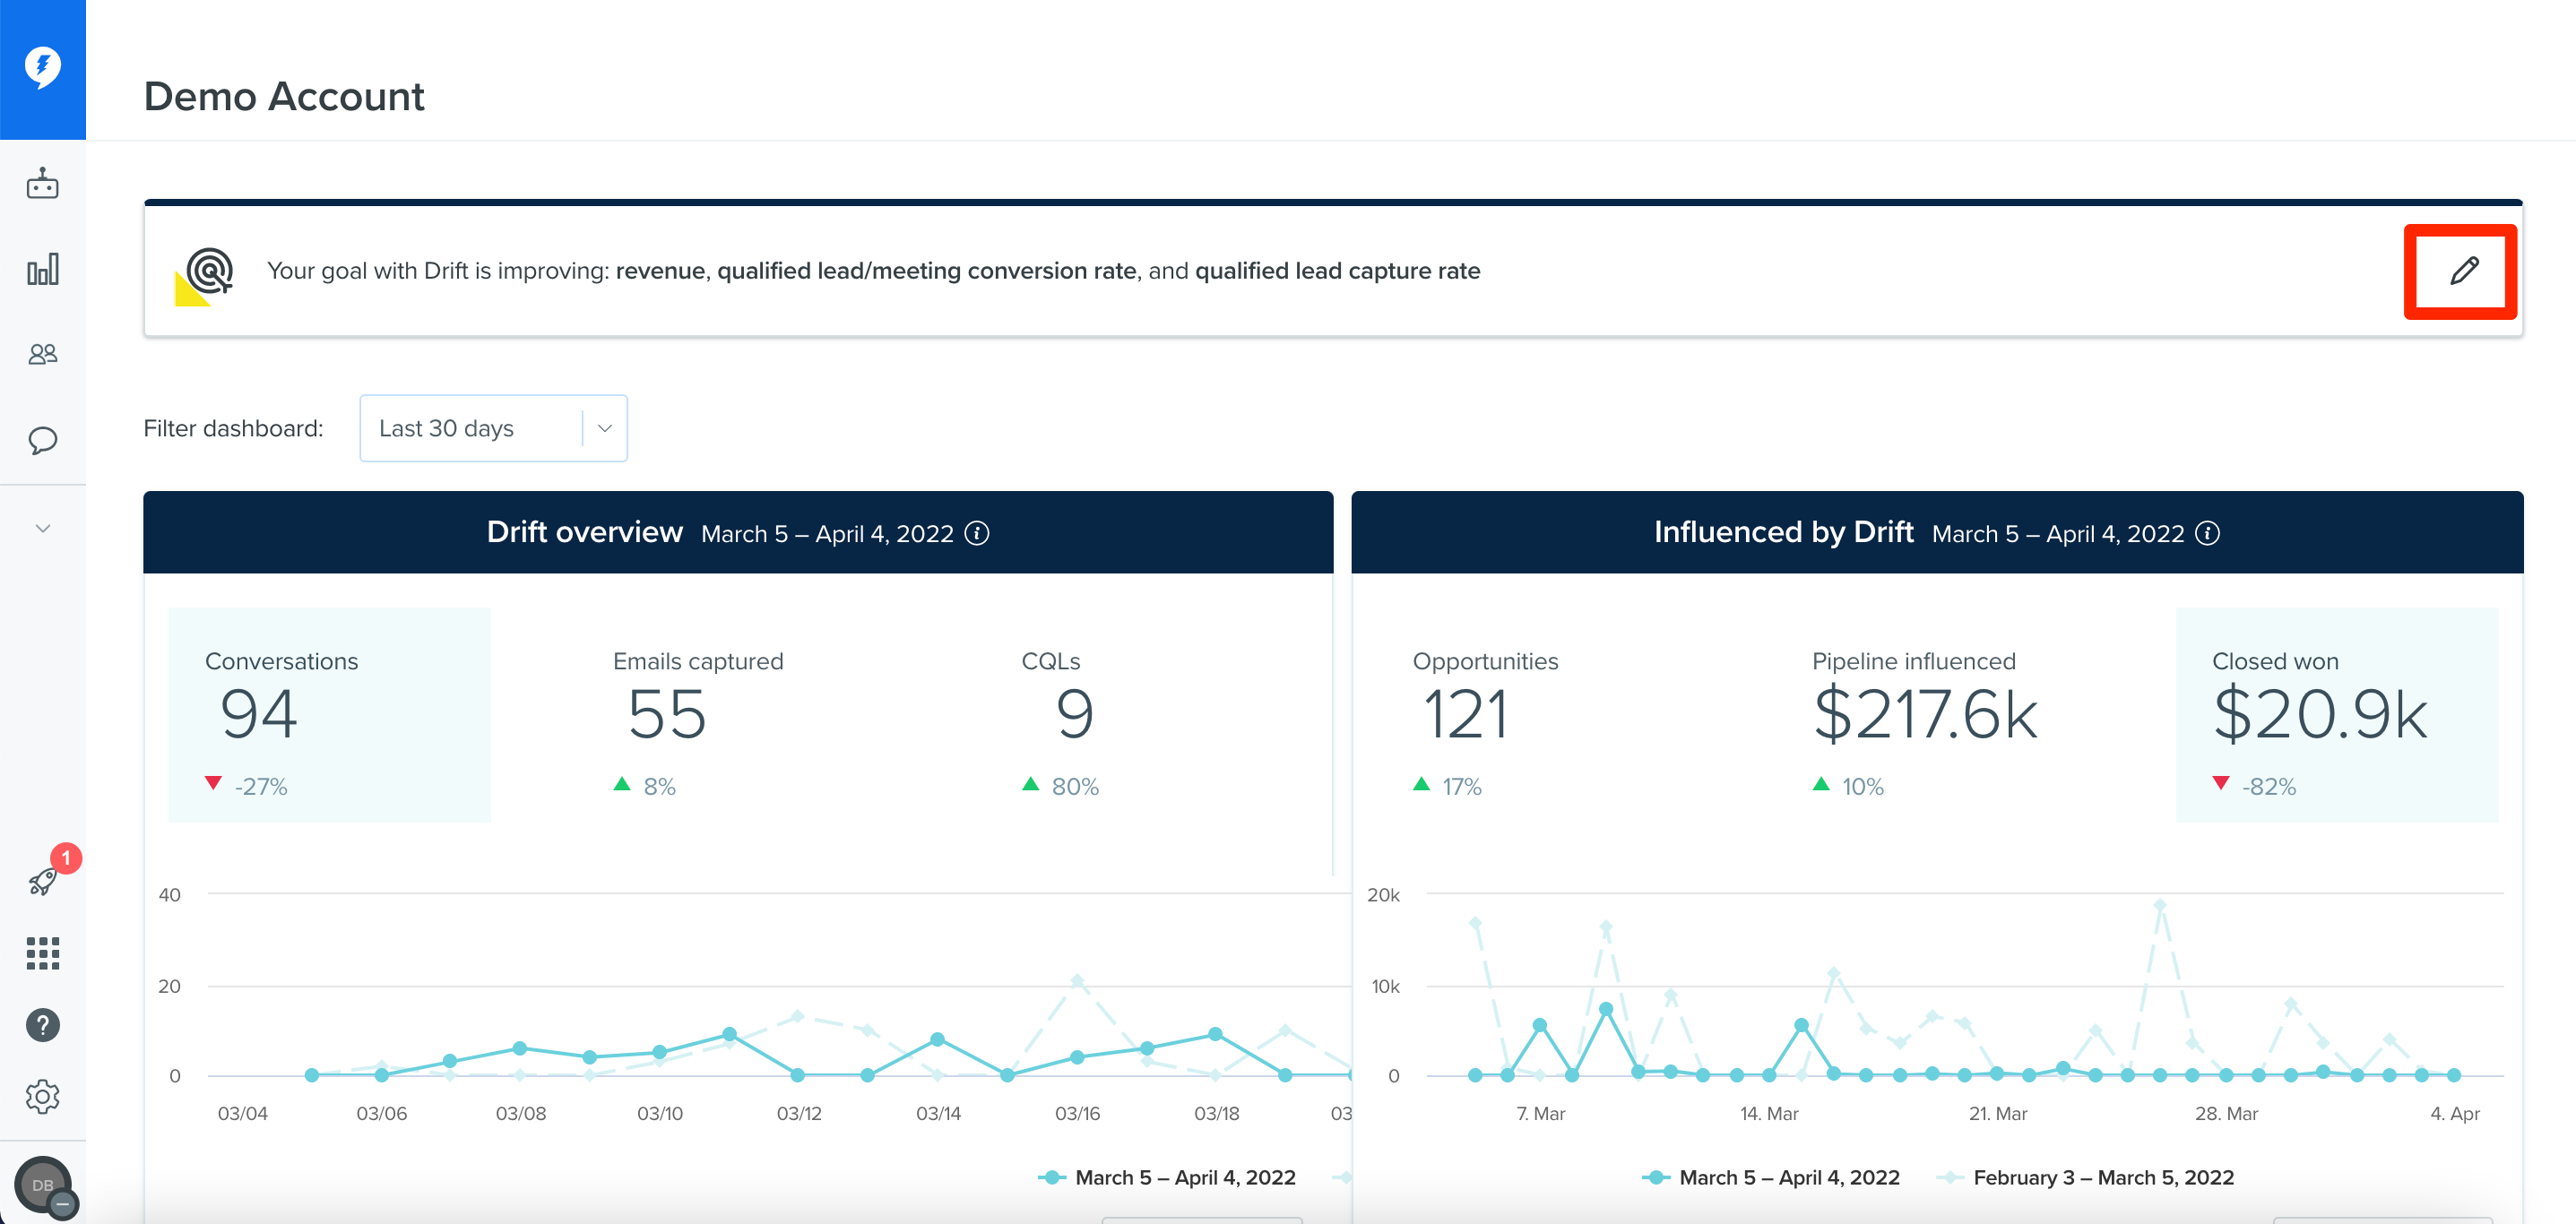
Task: Click the 8% emails captured change value
Action: click(660, 787)
